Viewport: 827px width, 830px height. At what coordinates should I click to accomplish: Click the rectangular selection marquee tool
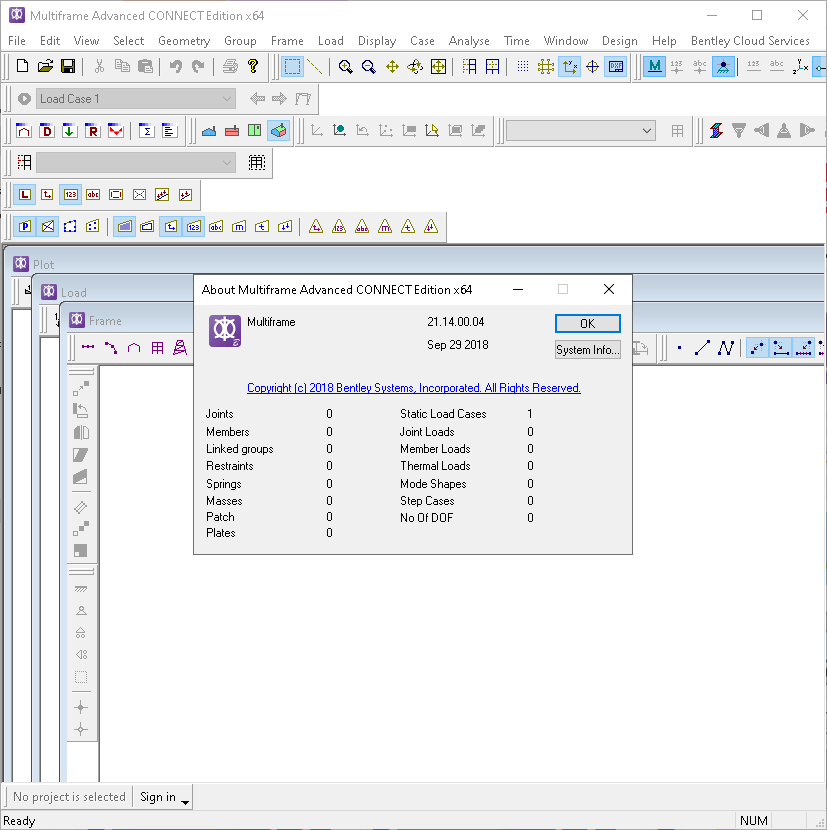coord(292,67)
